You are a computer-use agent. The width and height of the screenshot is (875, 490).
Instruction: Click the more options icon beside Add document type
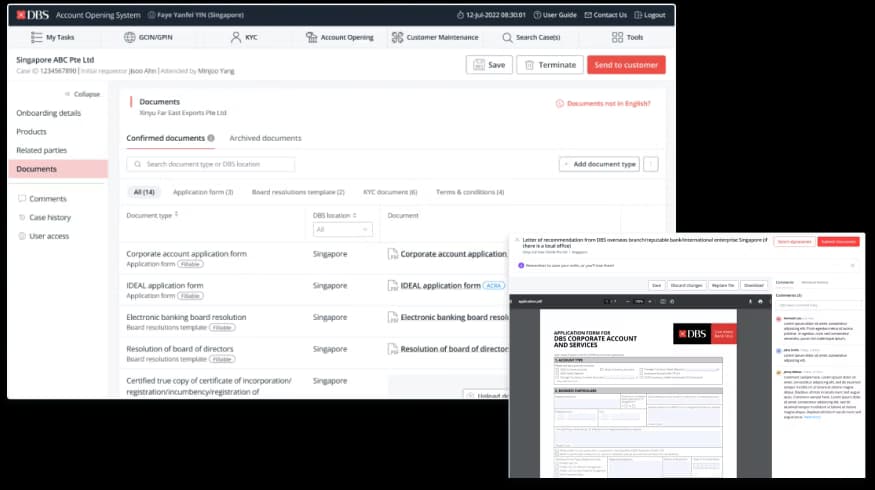coord(651,164)
